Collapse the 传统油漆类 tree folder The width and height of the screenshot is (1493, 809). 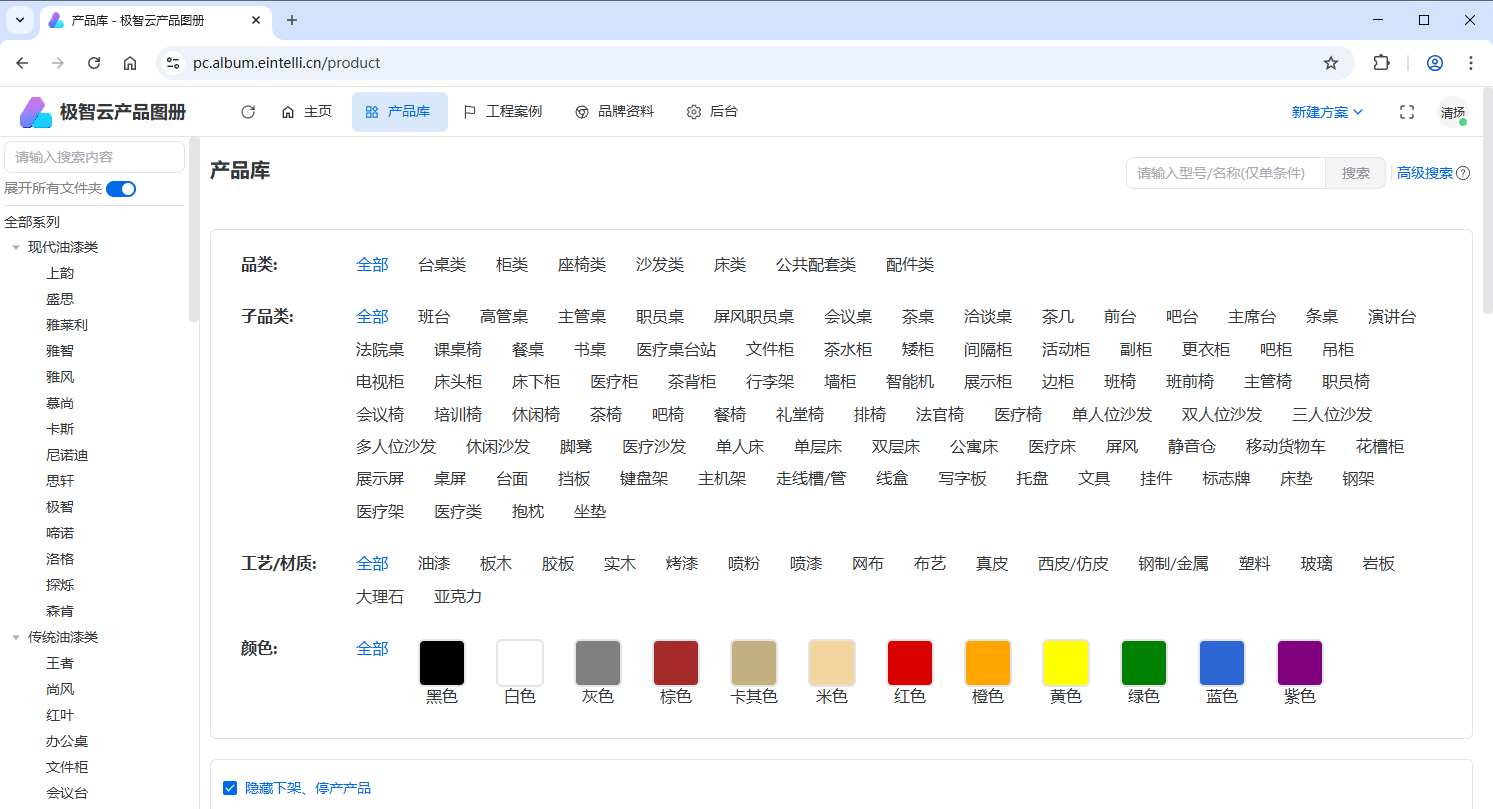(x=16, y=637)
